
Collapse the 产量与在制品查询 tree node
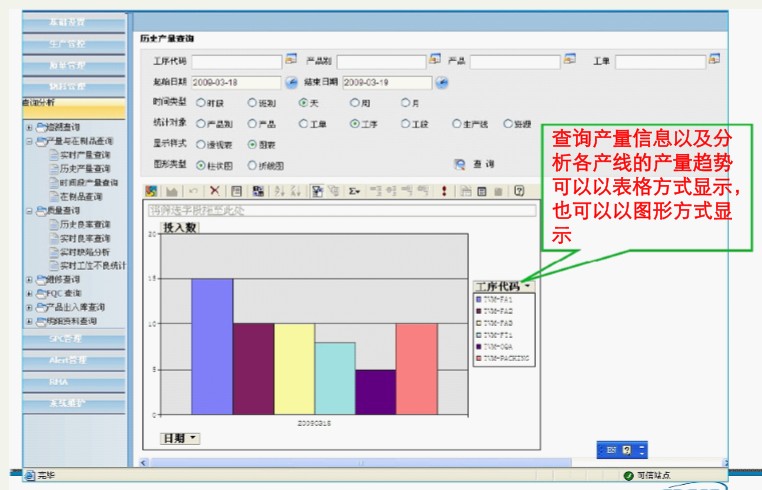[29, 141]
